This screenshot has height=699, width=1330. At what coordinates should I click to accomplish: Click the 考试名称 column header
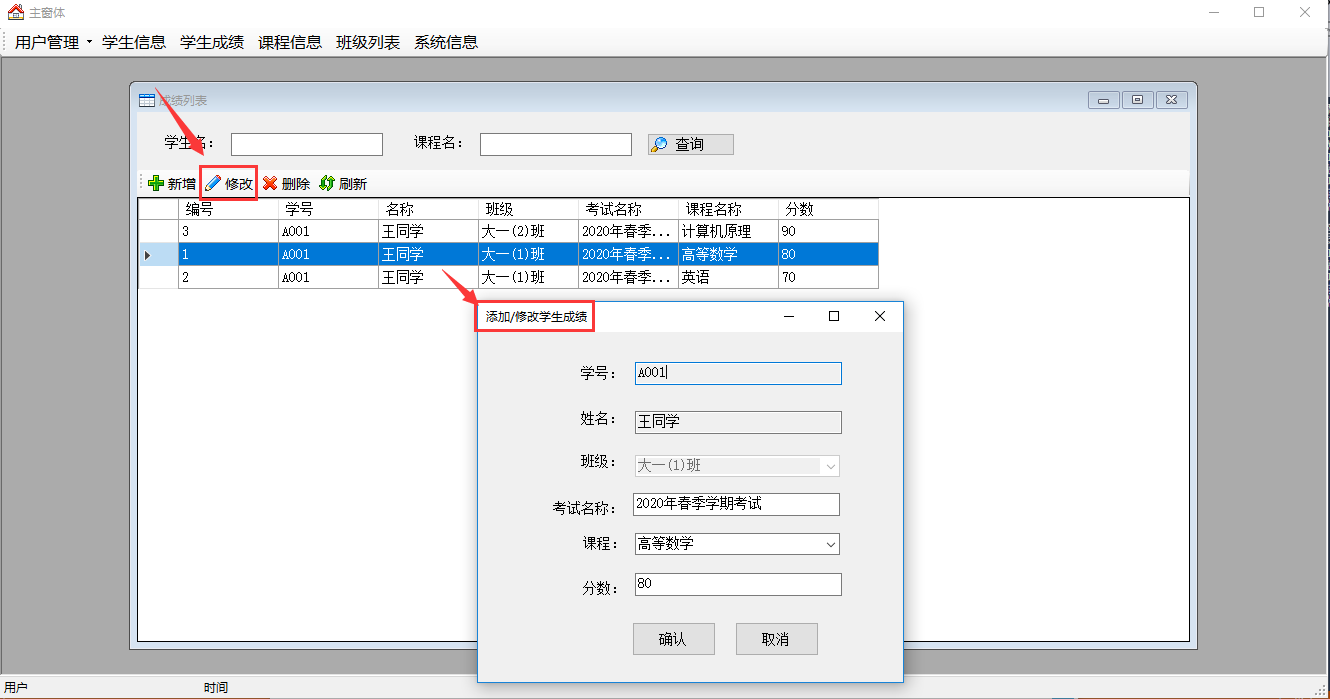(x=628, y=209)
